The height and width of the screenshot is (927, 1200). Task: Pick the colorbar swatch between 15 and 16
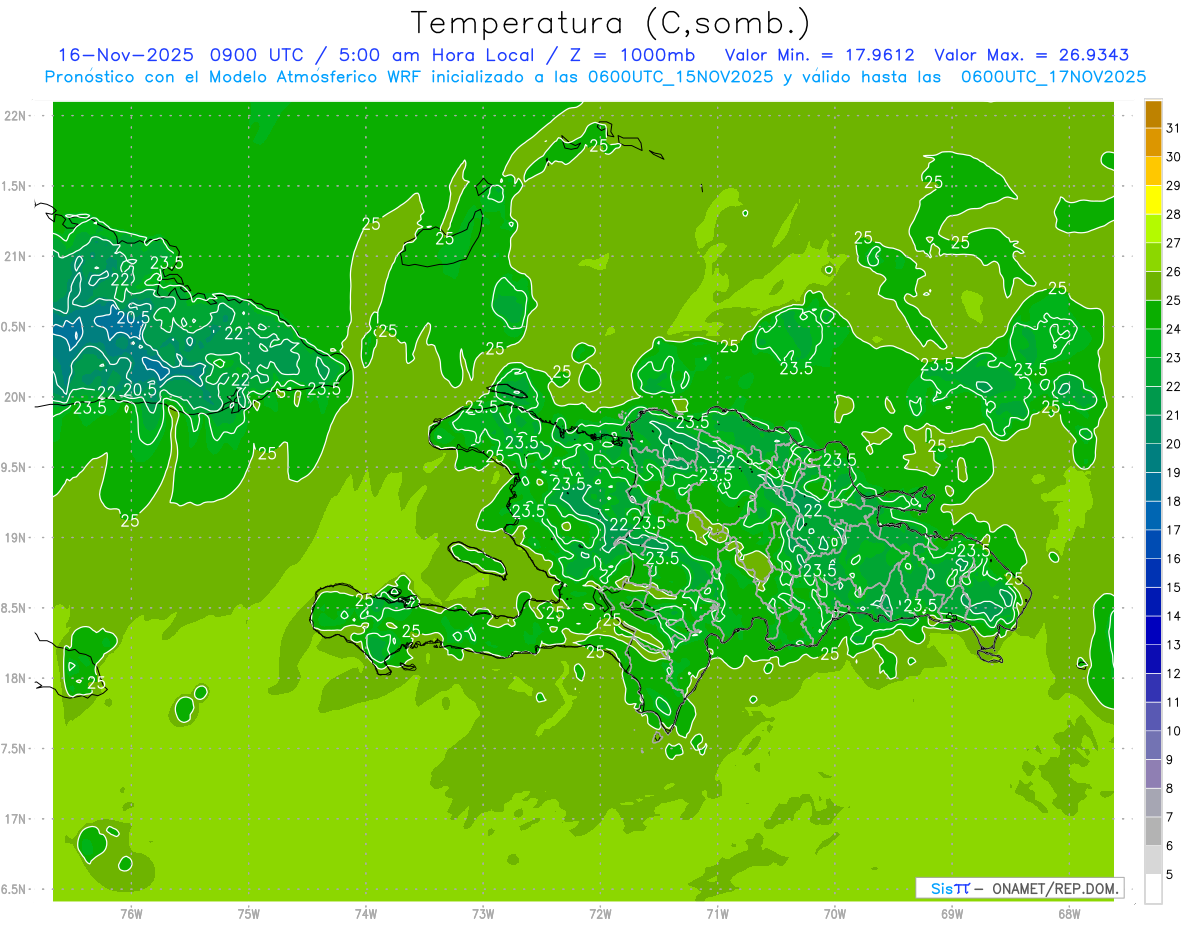(1153, 574)
